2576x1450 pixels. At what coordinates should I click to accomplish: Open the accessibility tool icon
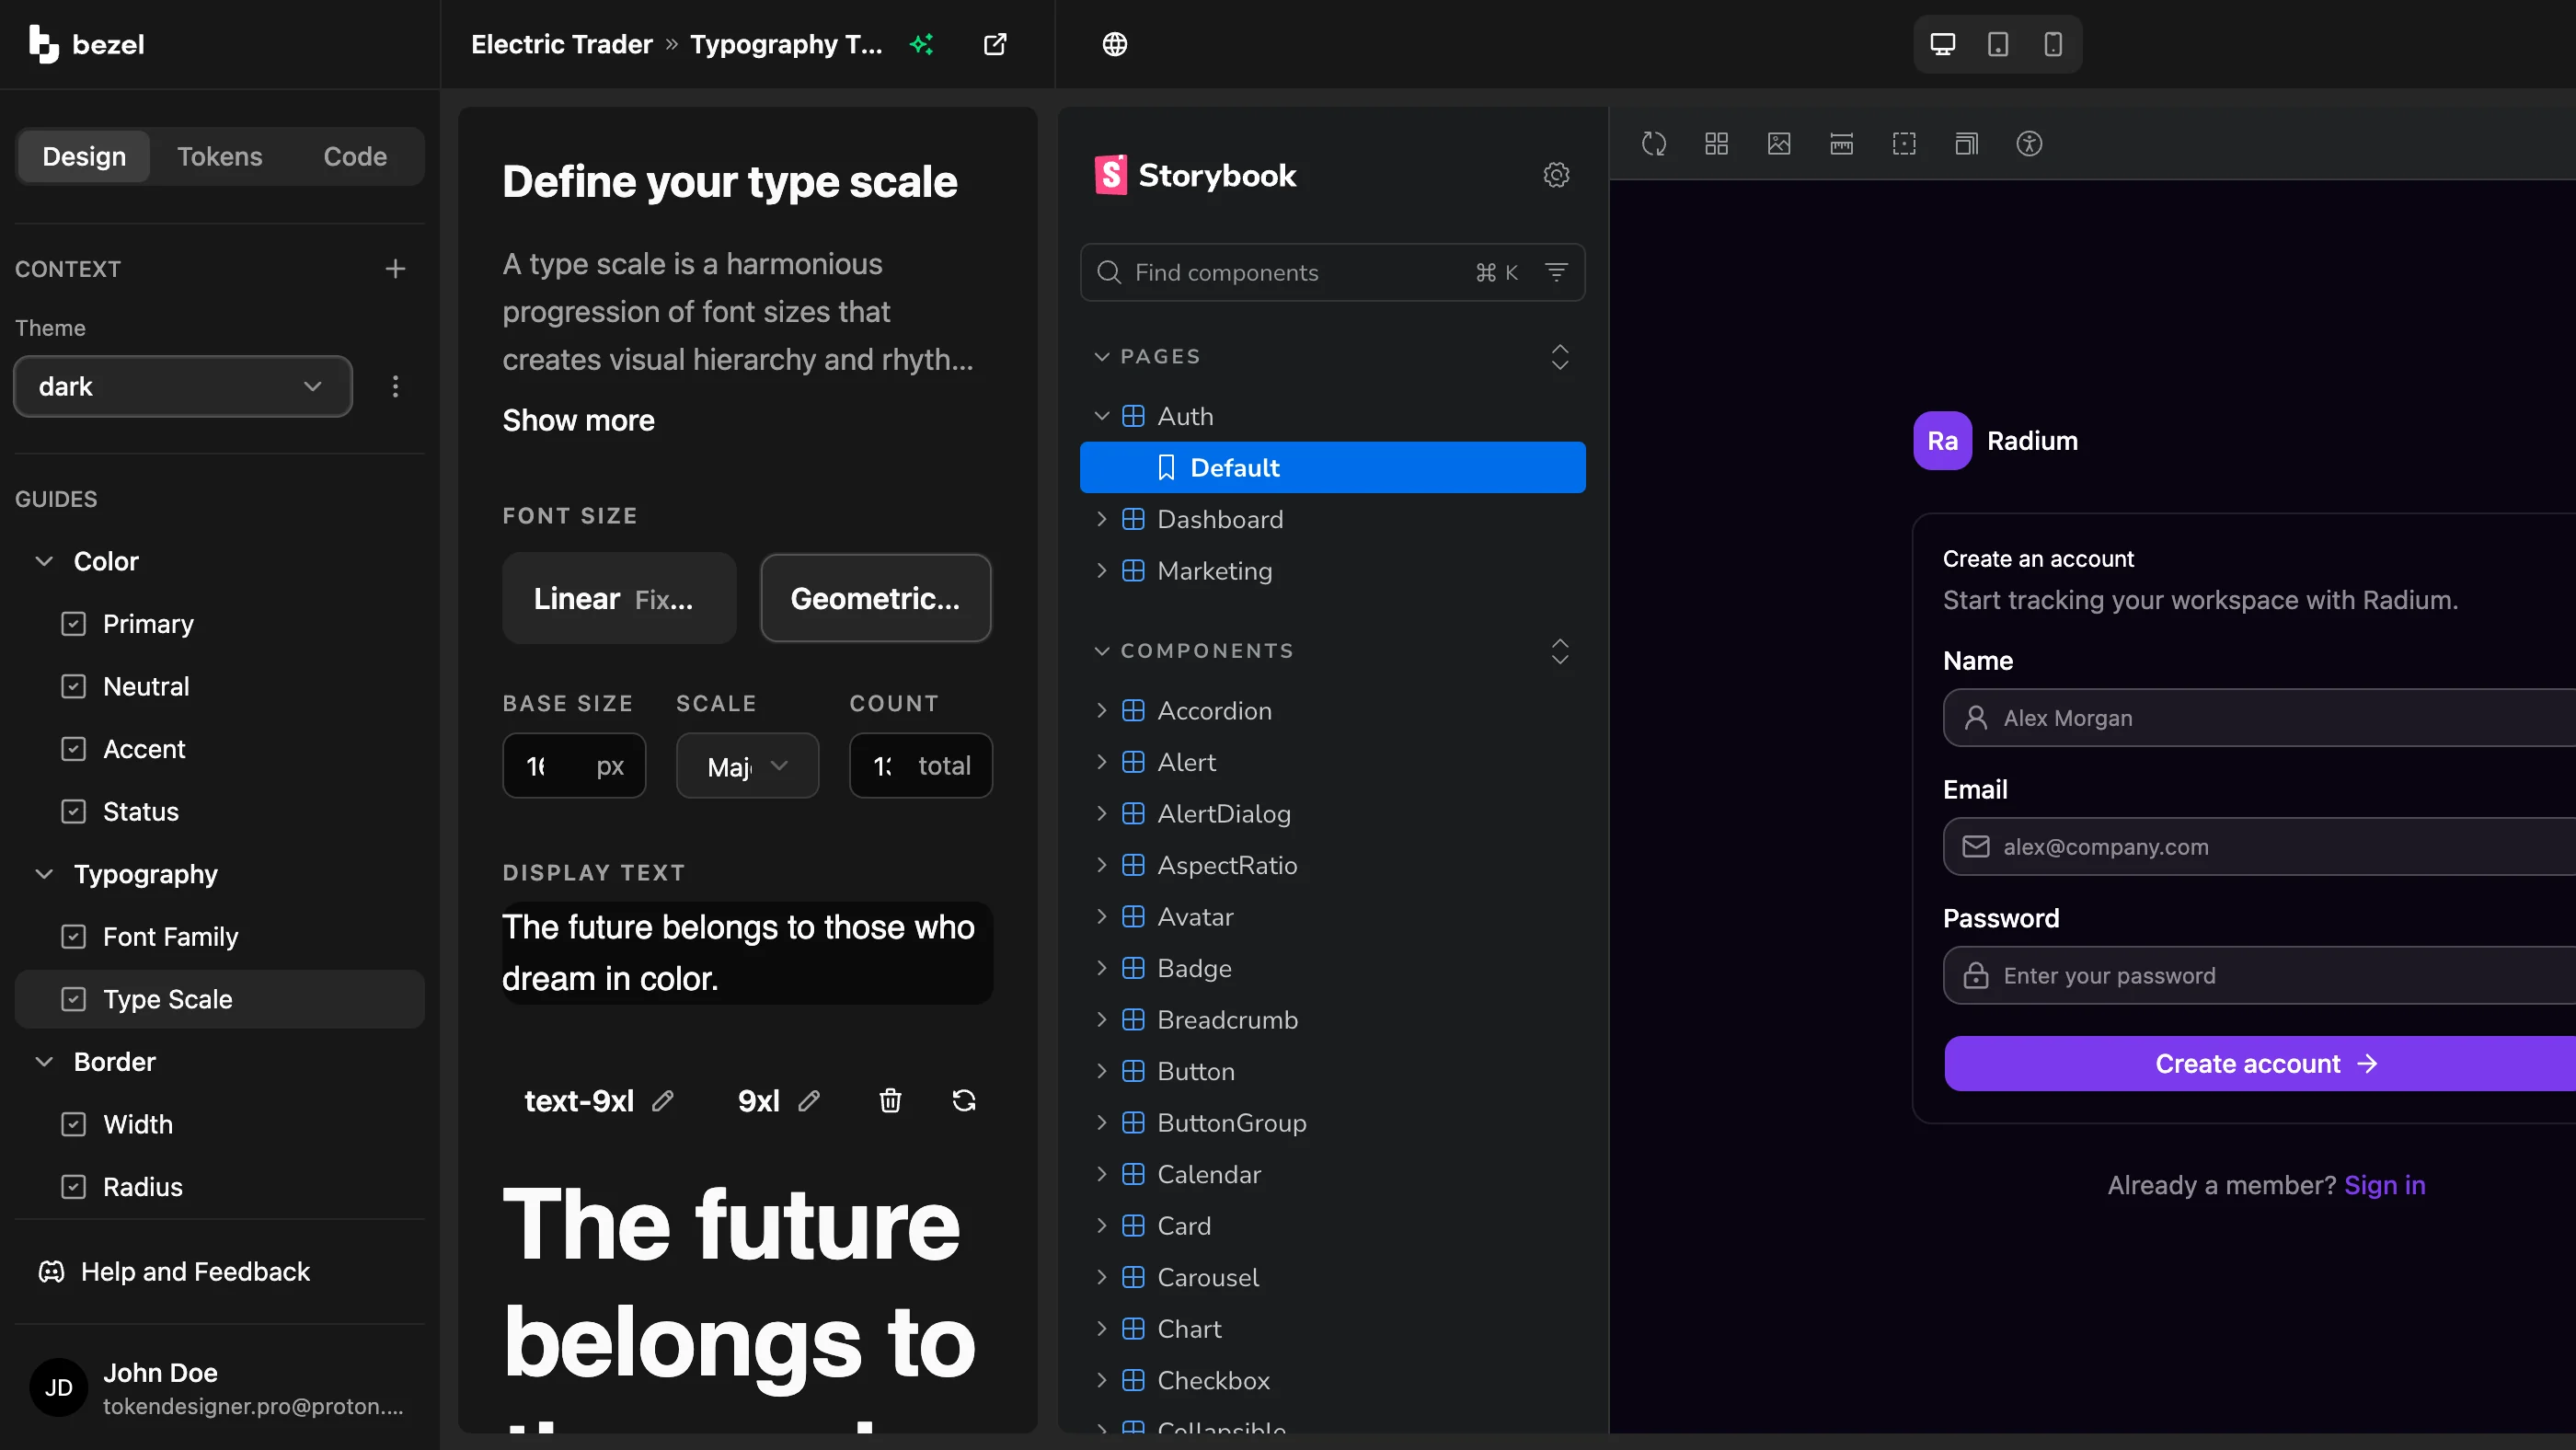pos(2029,144)
